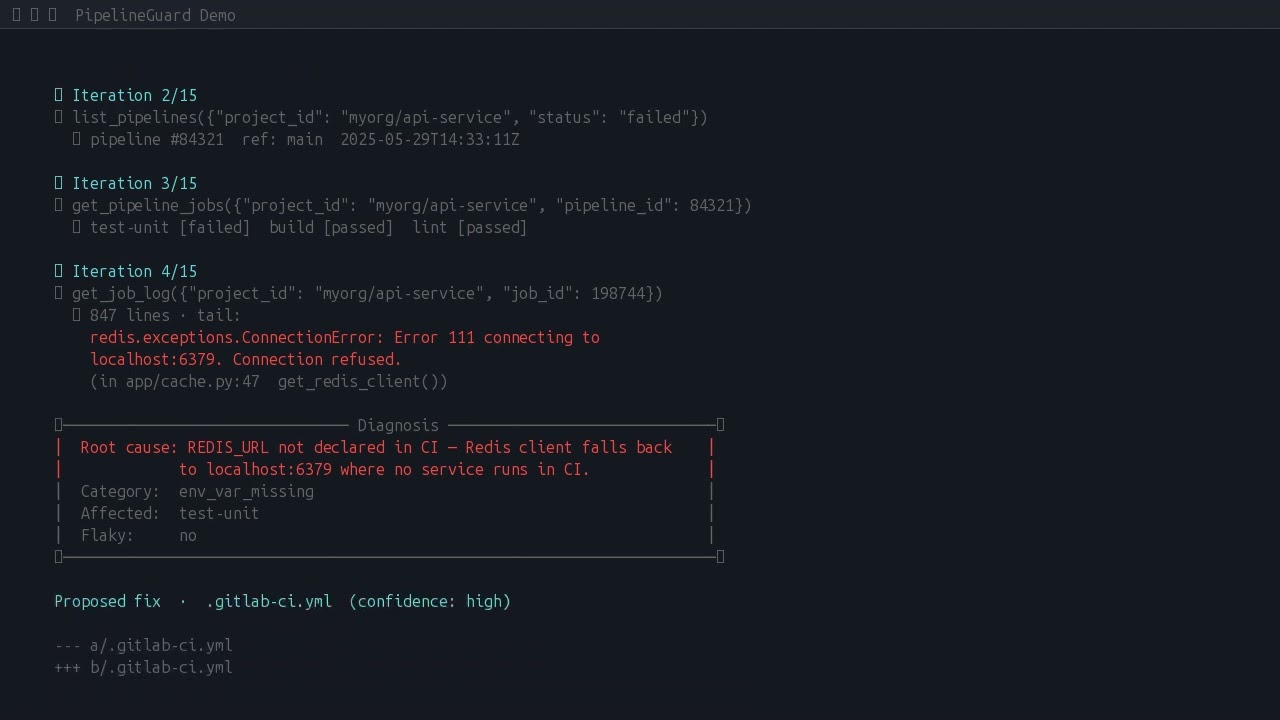Click test-unit [failed] job status
Image resolution: width=1280 pixels, height=720 pixels.
coord(170,227)
